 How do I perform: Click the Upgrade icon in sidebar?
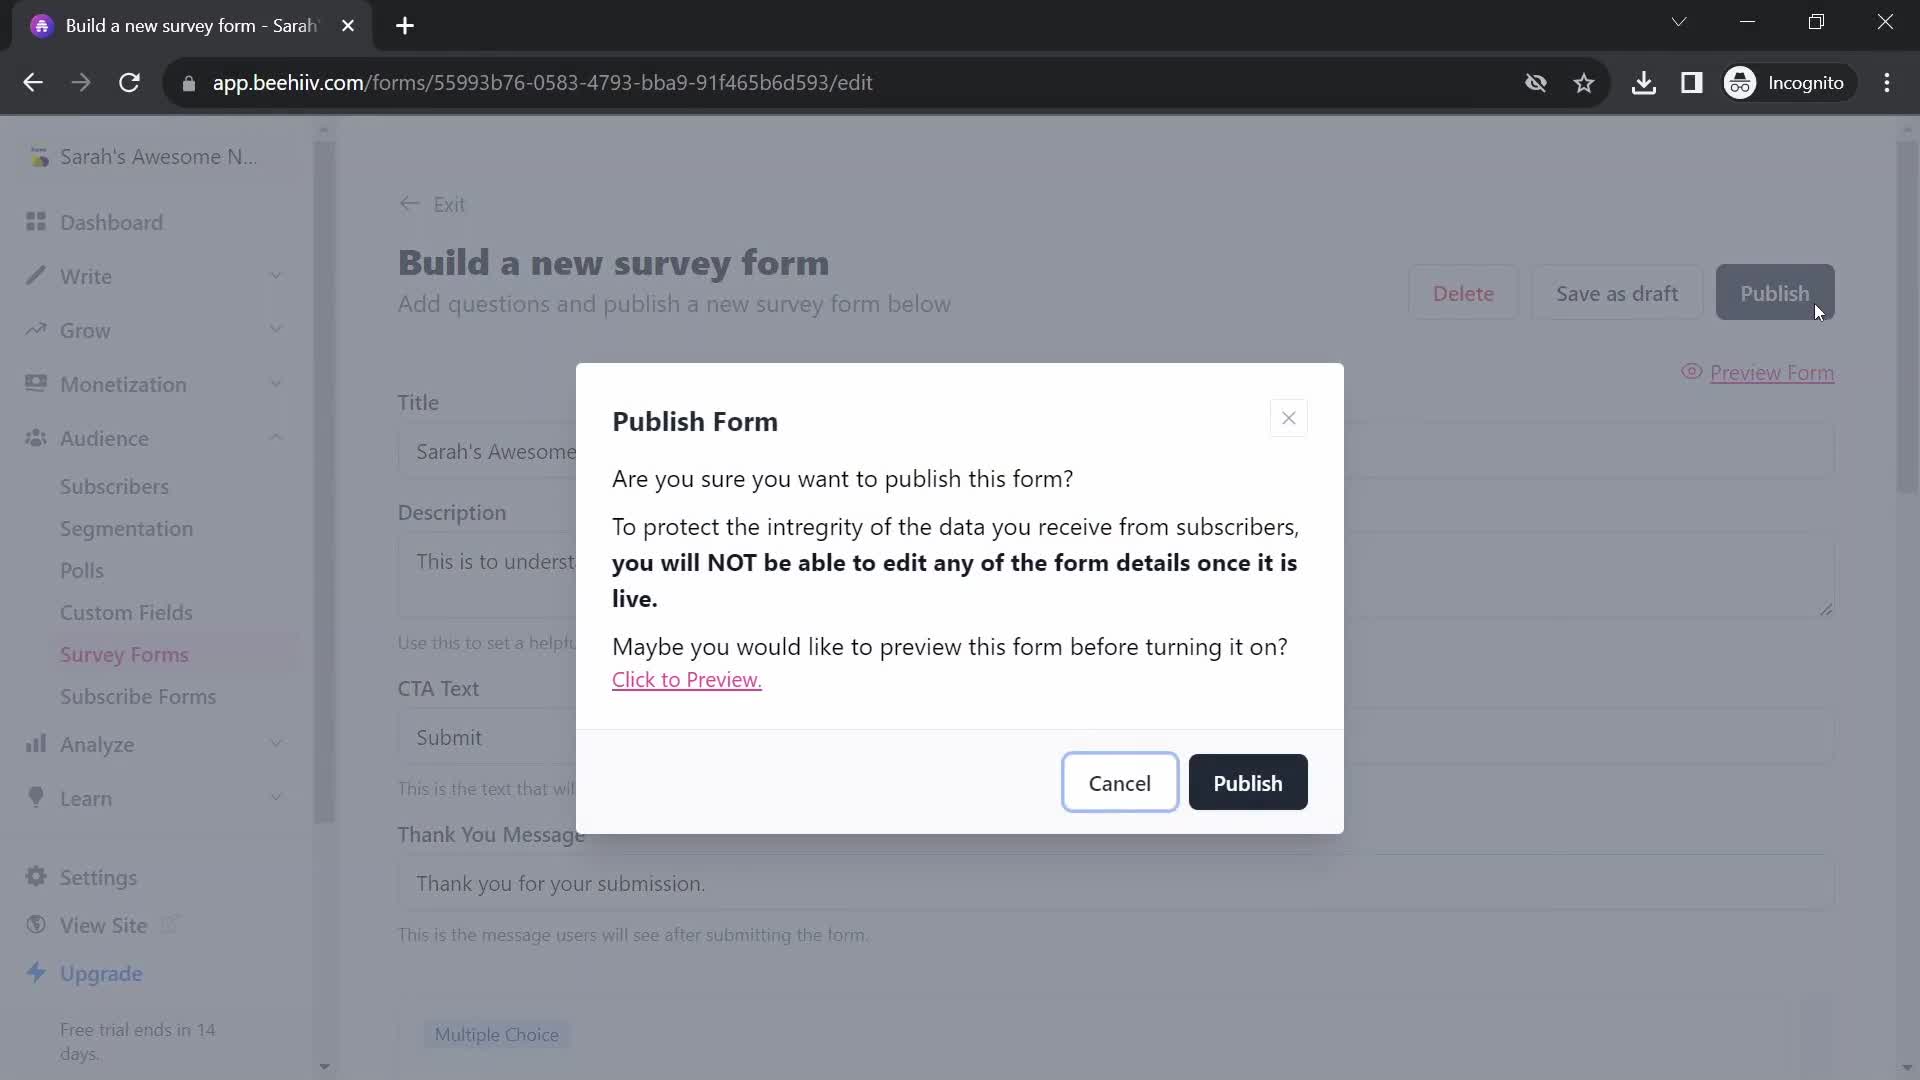[36, 973]
